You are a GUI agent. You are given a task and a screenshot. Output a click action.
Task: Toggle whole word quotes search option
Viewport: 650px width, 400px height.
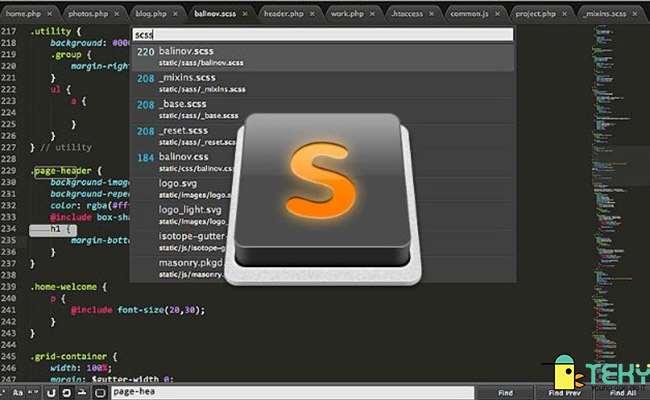[33, 392]
